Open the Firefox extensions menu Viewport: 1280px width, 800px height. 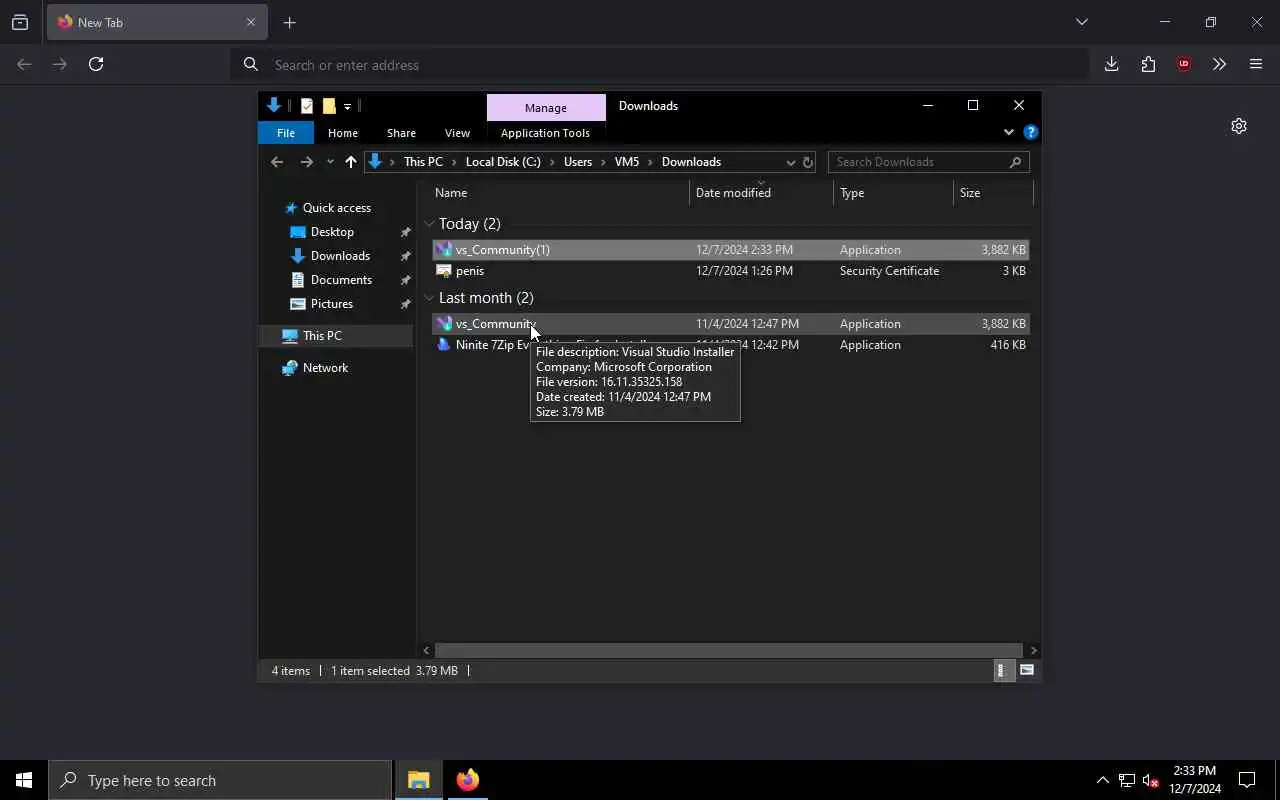(x=1148, y=64)
